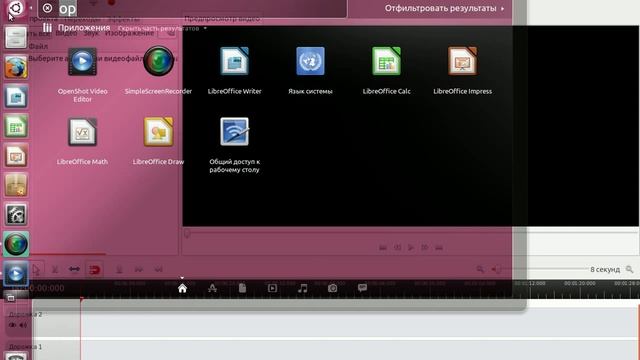Screen dimensions: 640x360
Task: Open Files manager from the launcher
Action: (16, 38)
